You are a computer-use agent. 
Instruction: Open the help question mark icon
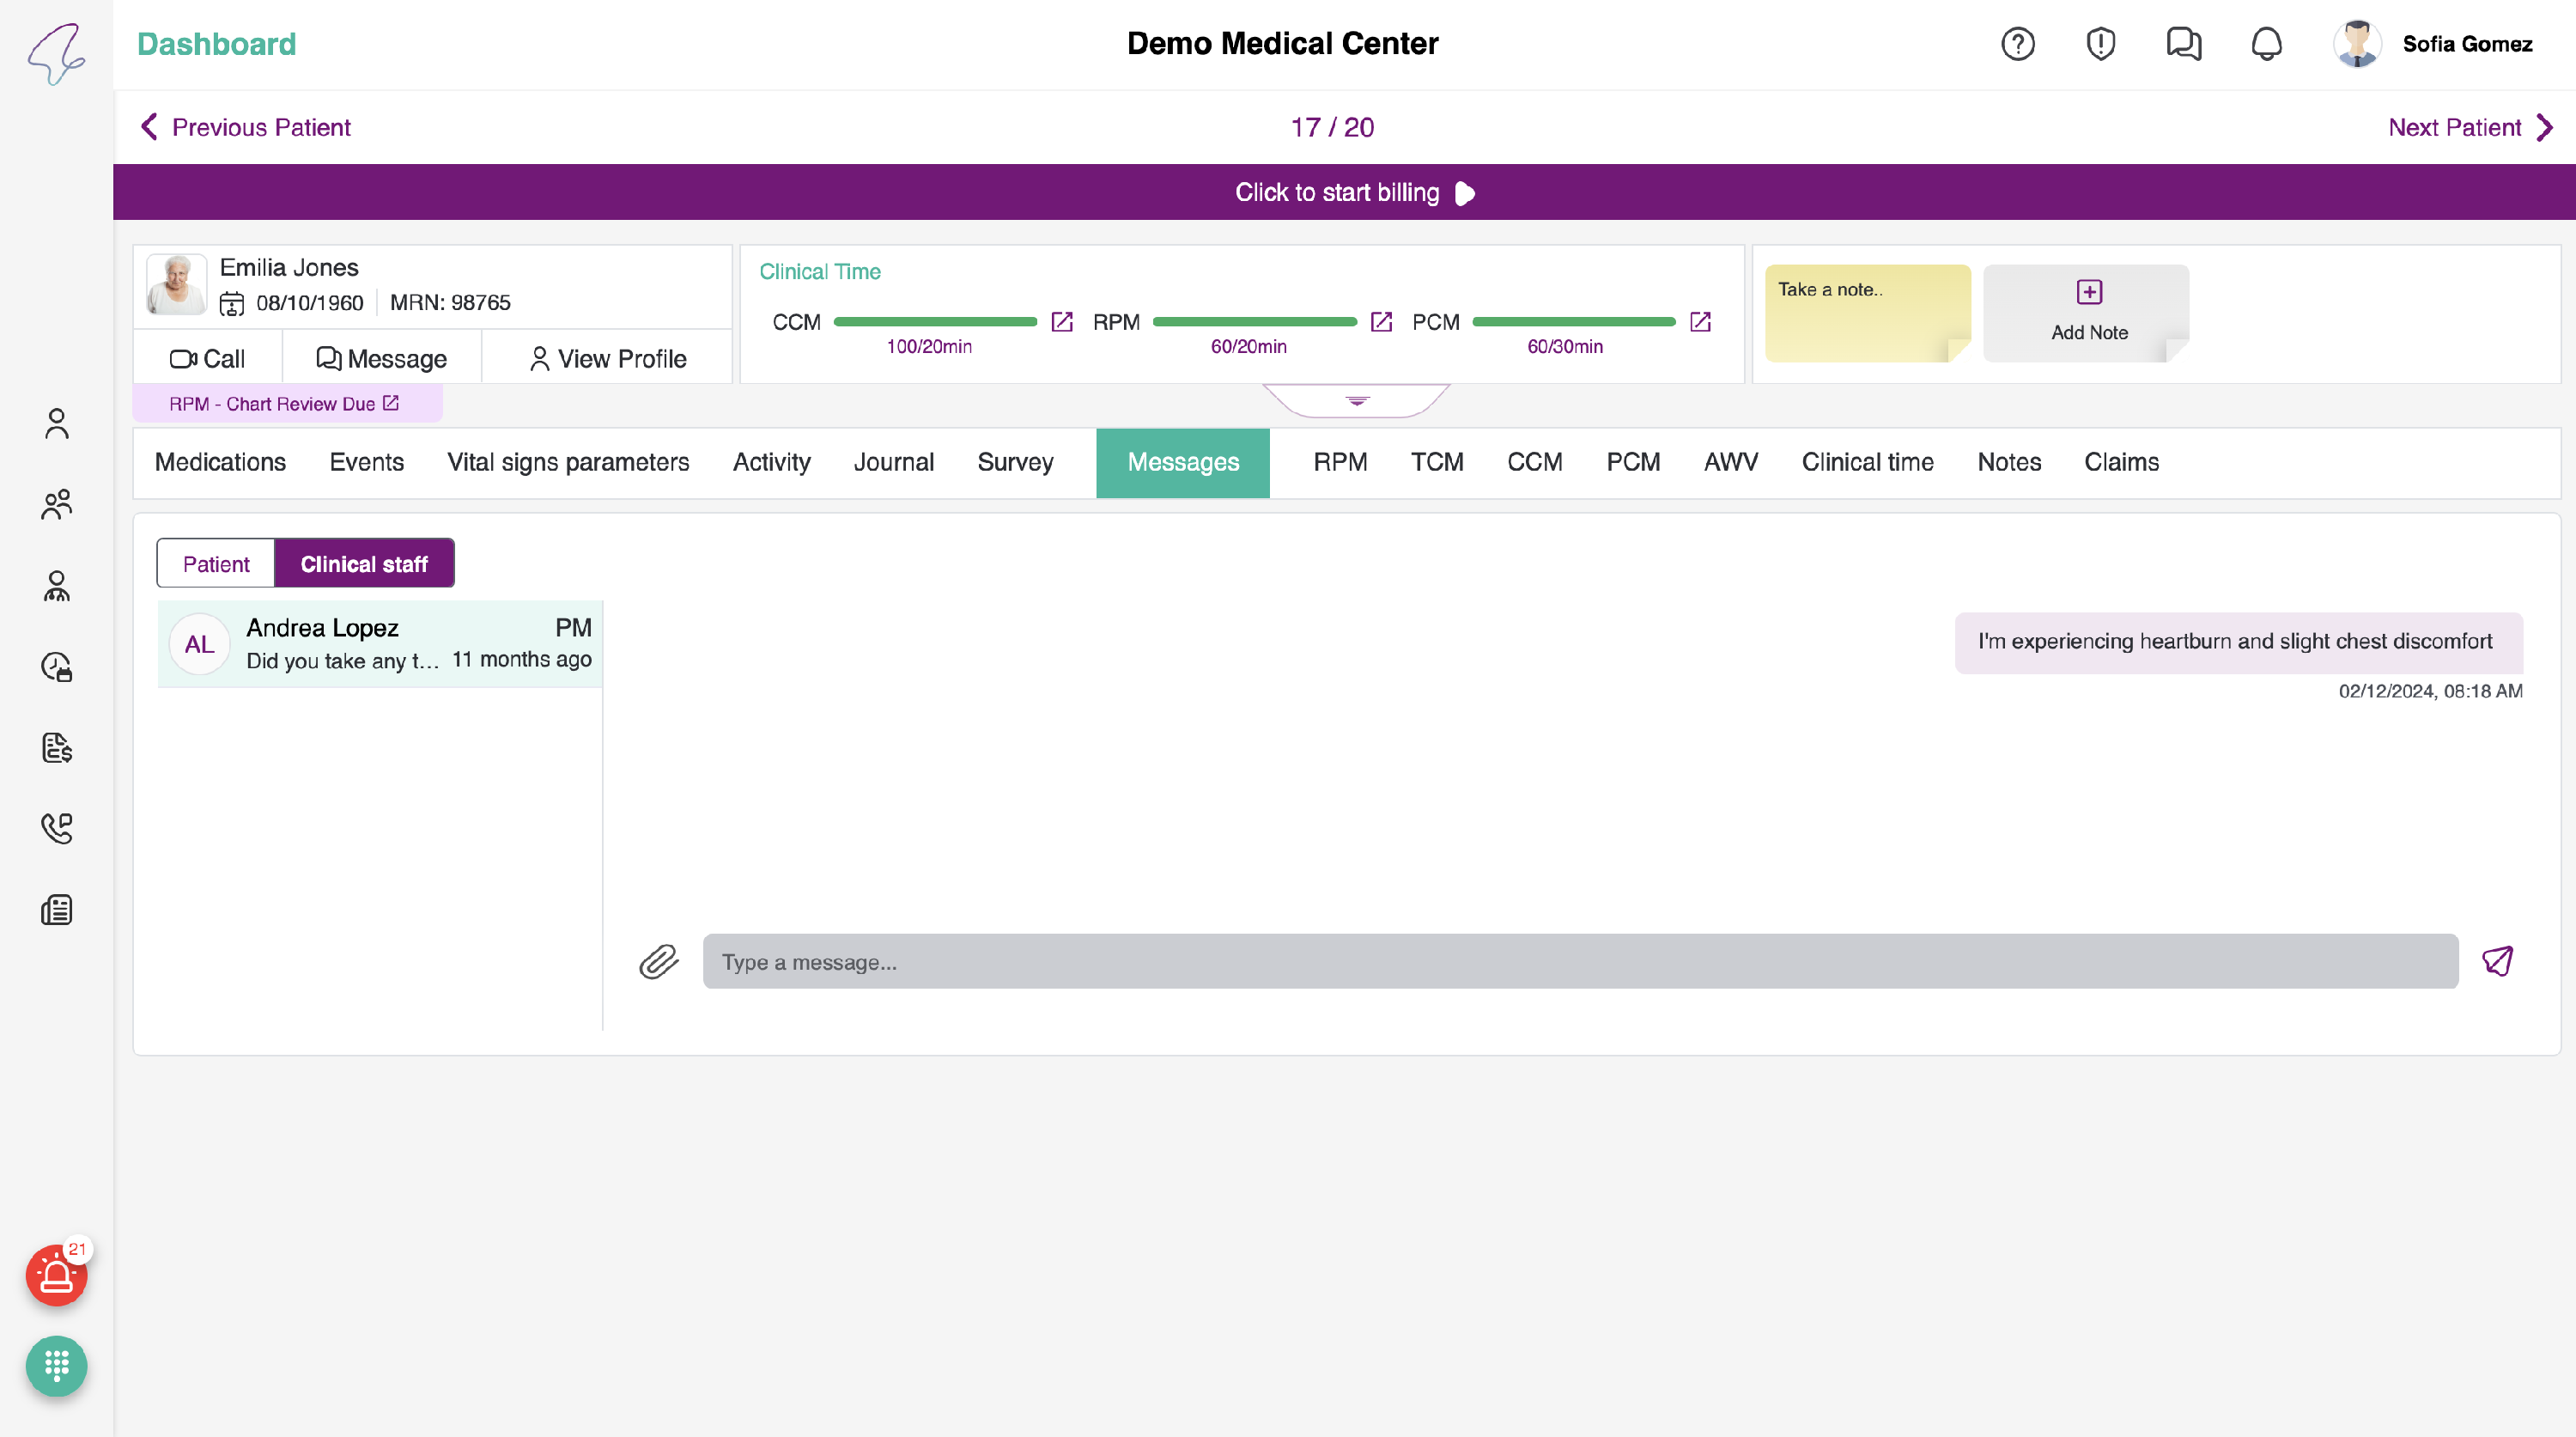pyautogui.click(x=2017, y=44)
